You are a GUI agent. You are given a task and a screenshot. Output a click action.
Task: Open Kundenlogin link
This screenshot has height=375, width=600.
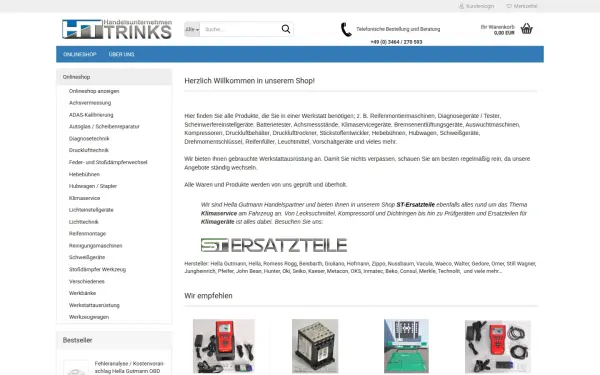click(480, 6)
